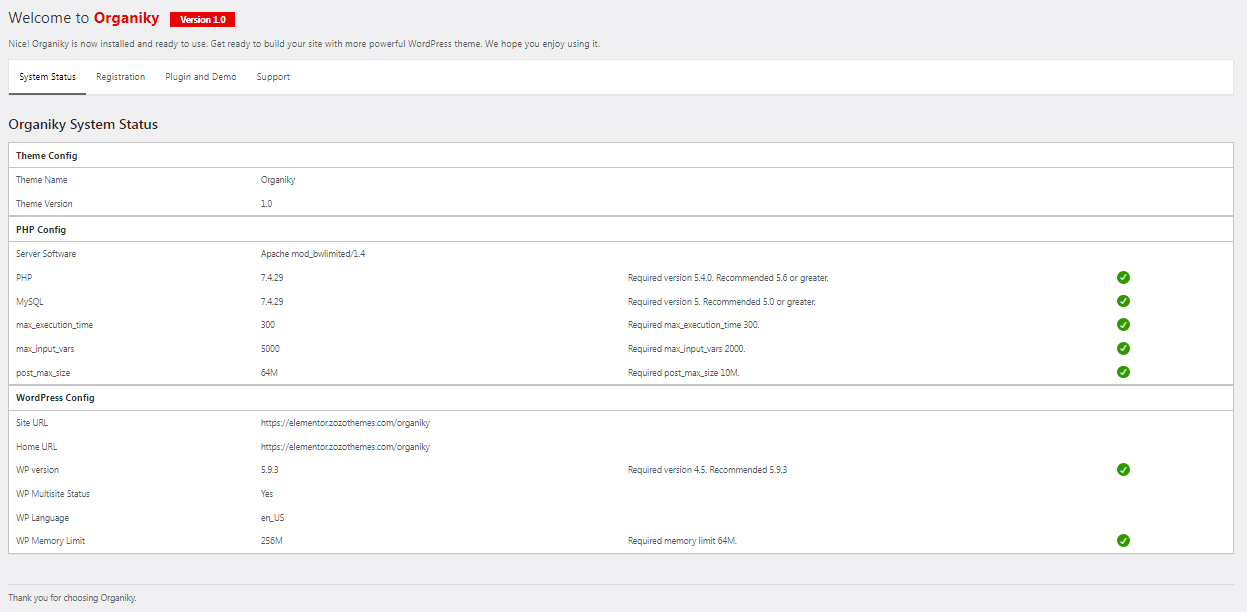The width and height of the screenshot is (1247, 612).
Task: Switch to the Registration tab
Action: (x=120, y=77)
